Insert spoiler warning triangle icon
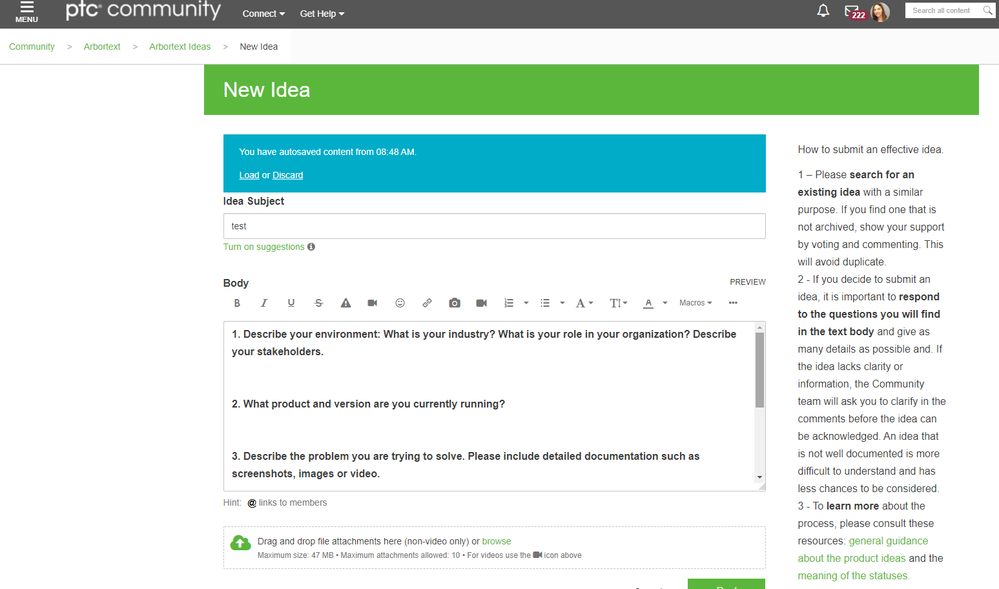999x589 pixels. (345, 303)
